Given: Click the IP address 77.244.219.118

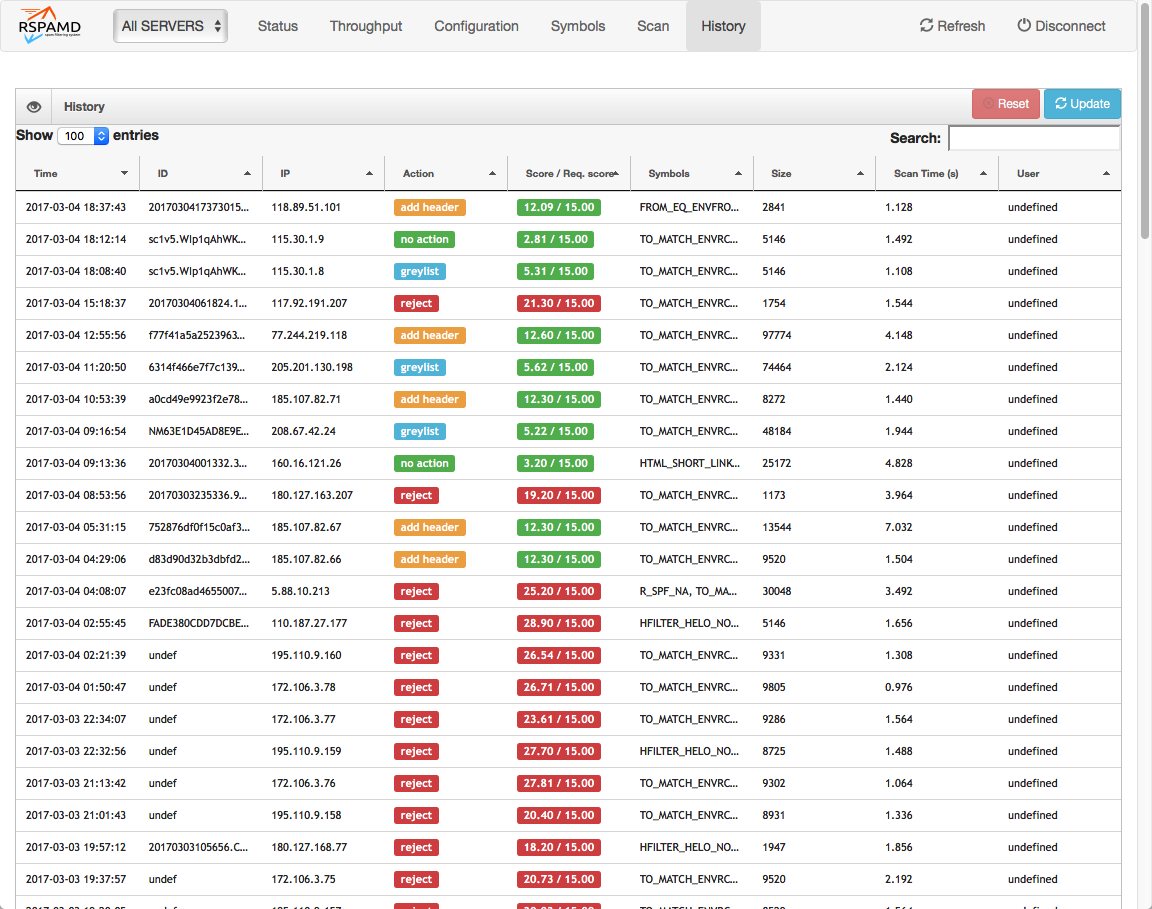Looking at the screenshot, I should pyautogui.click(x=309, y=335).
